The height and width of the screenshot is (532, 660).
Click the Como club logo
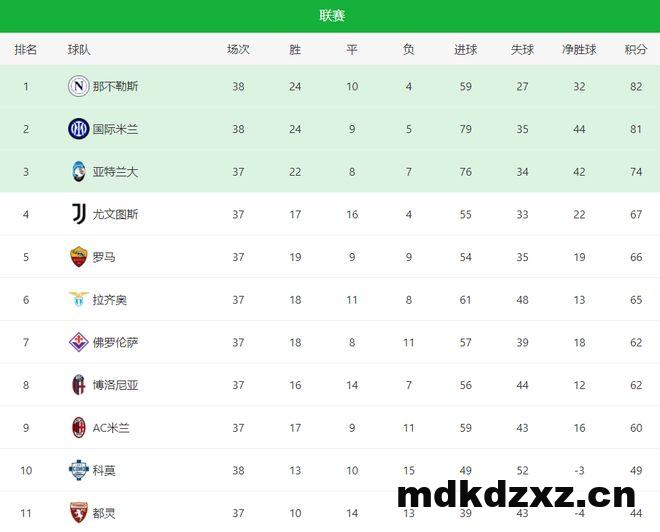click(78, 470)
